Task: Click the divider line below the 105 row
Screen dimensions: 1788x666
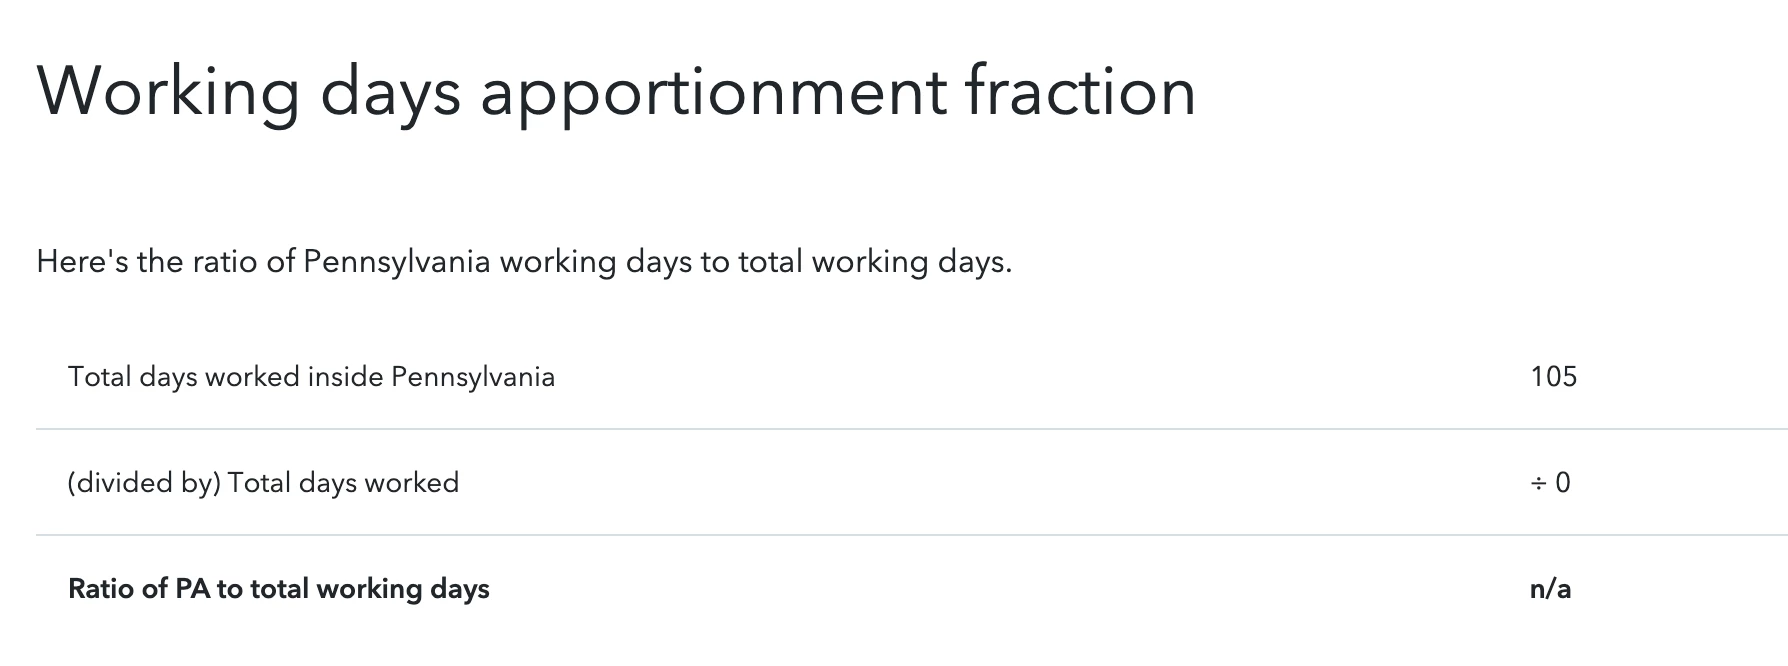Action: [x=912, y=429]
